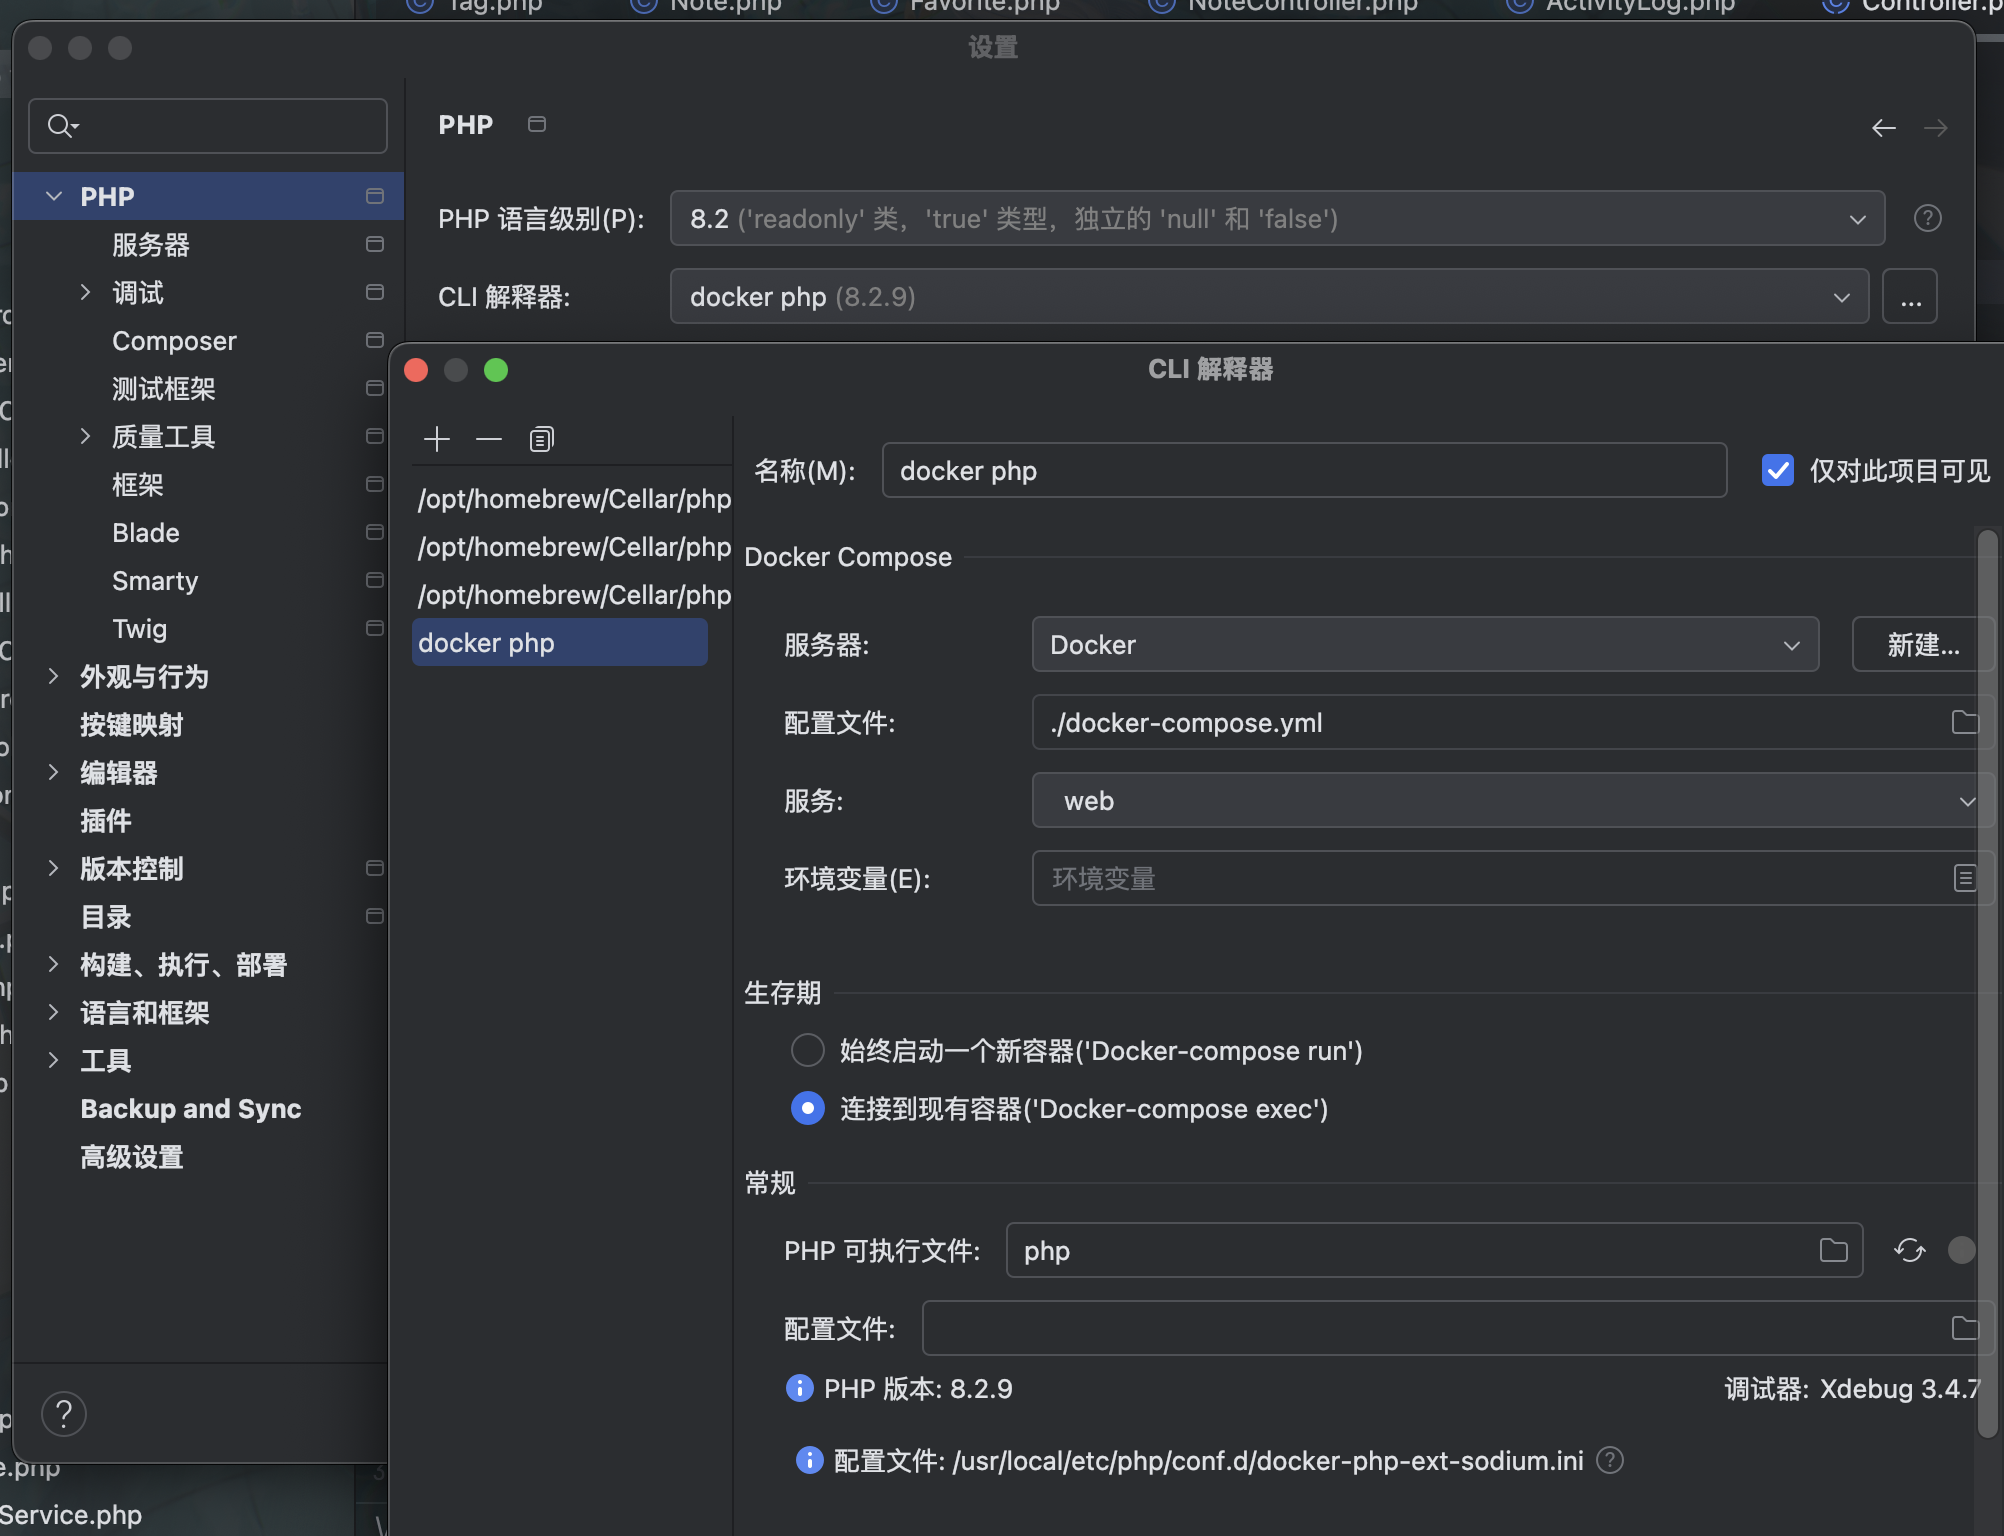Click the 新建... button

(x=1922, y=644)
